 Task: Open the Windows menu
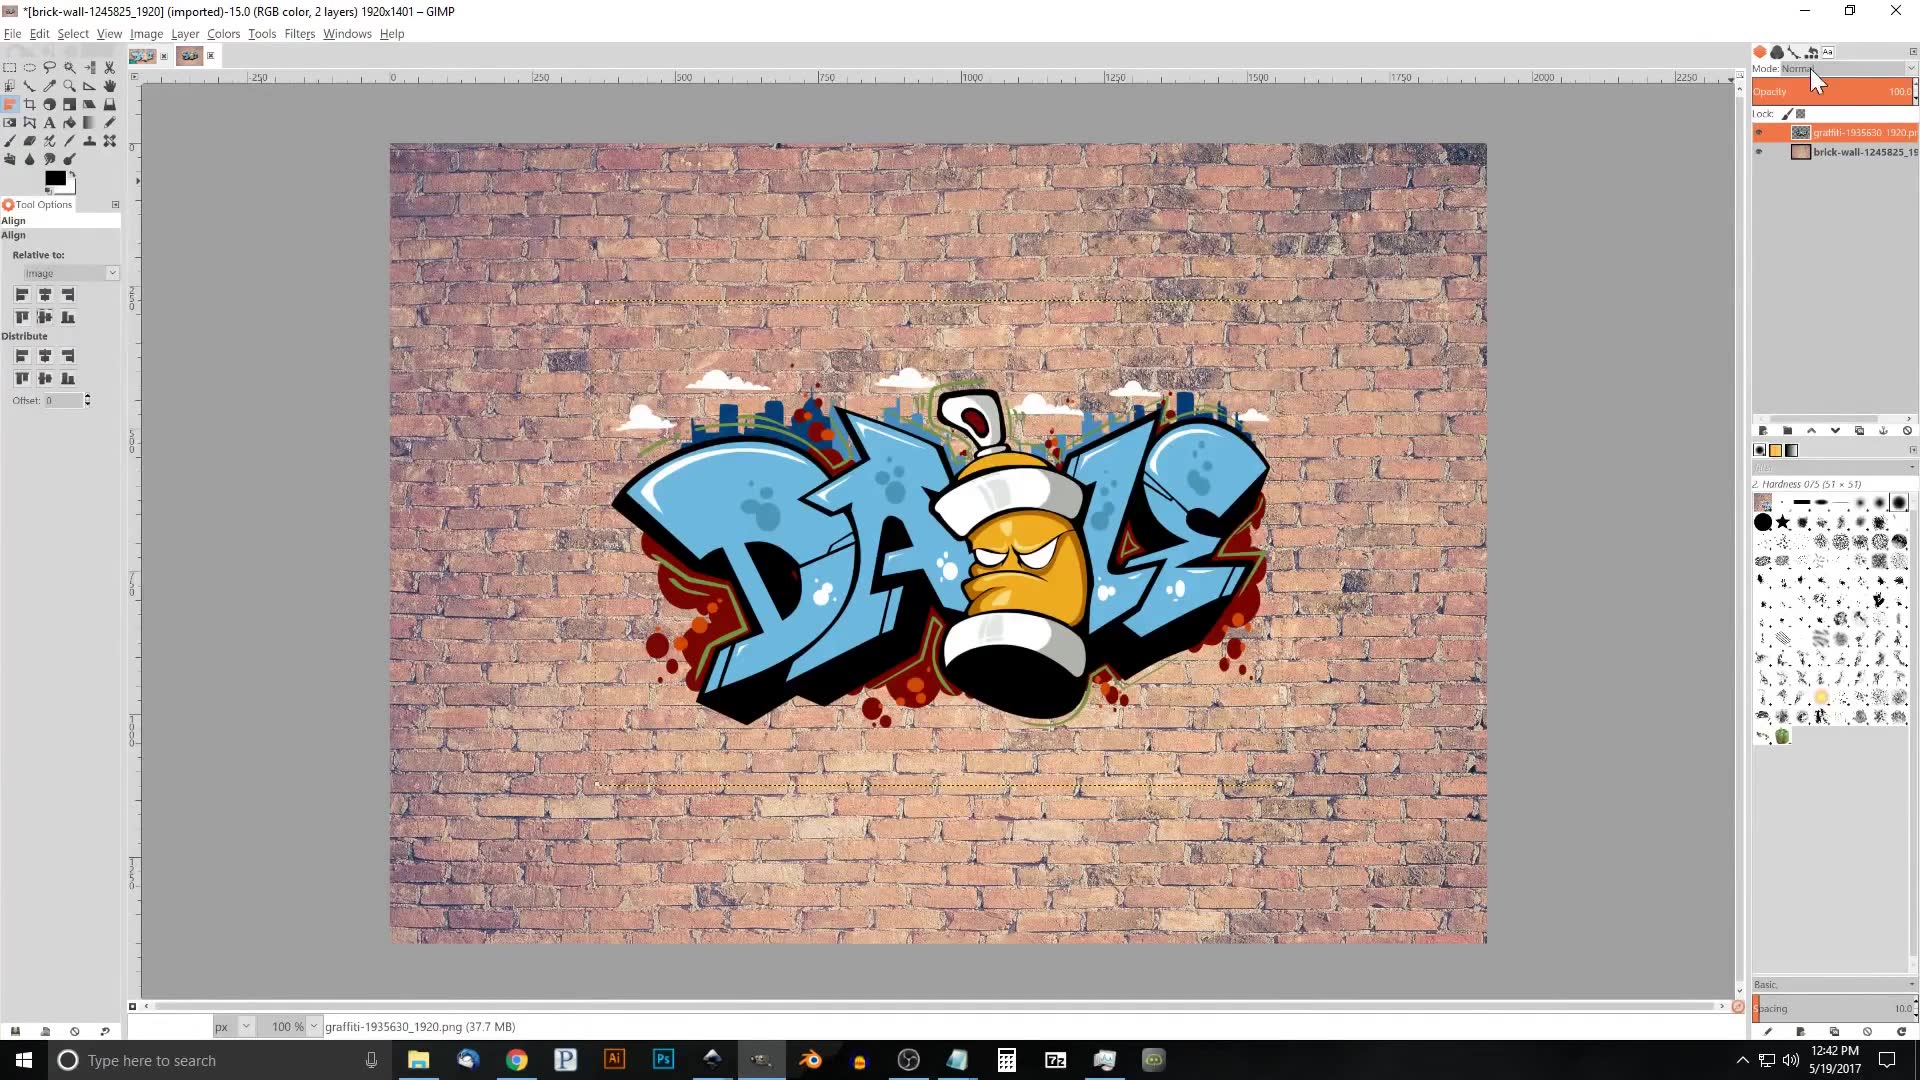click(x=347, y=34)
